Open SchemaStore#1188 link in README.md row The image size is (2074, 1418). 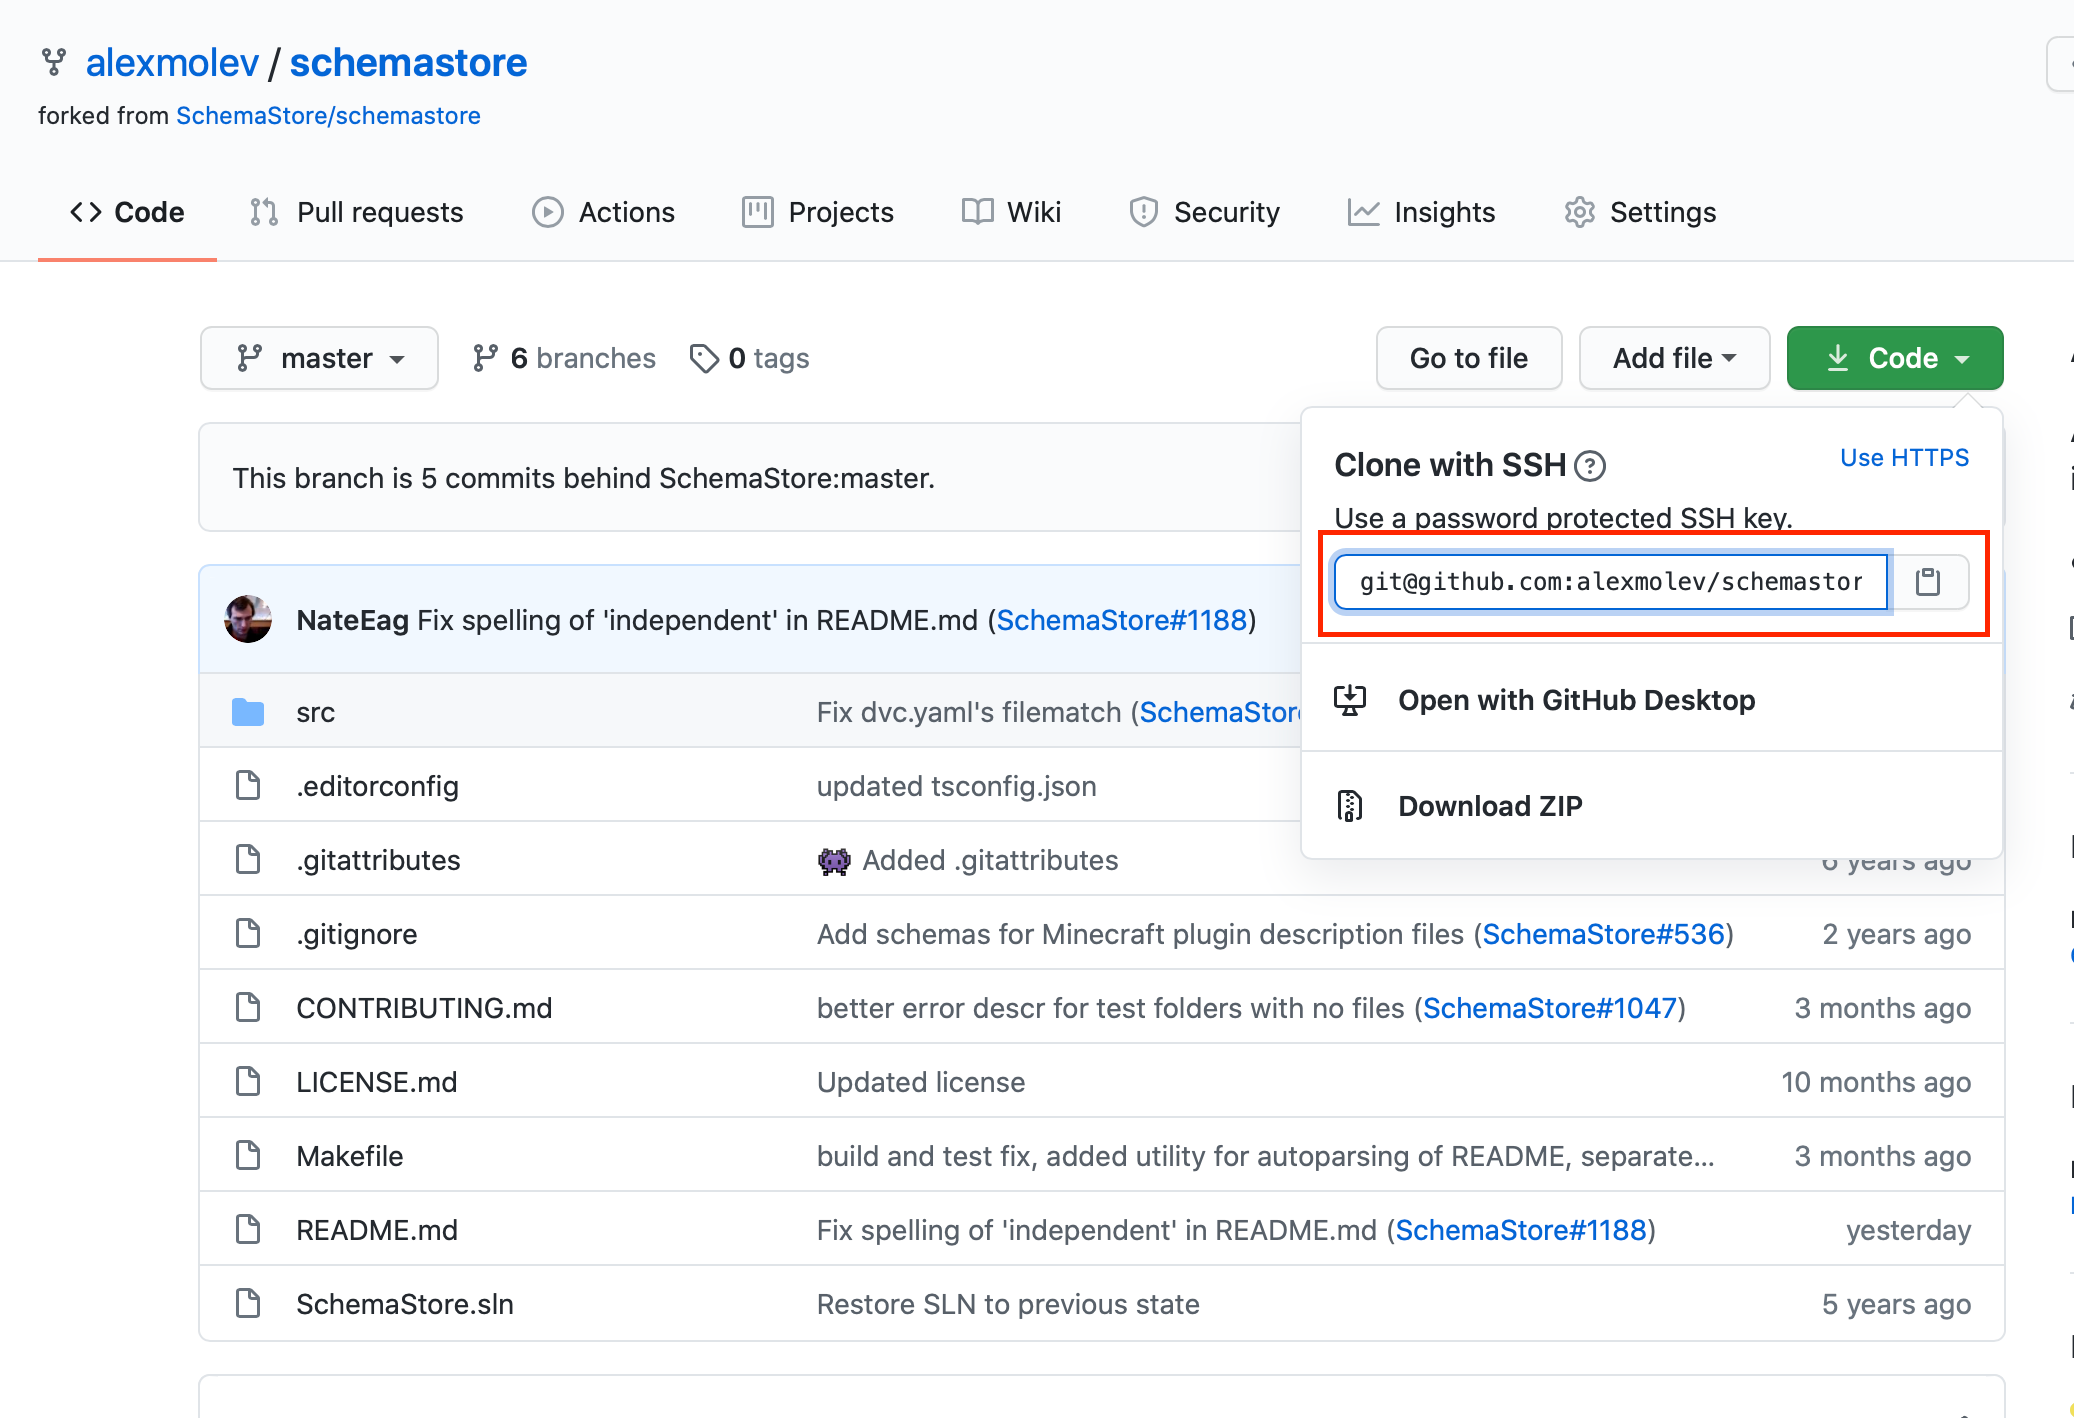coord(1521,1230)
